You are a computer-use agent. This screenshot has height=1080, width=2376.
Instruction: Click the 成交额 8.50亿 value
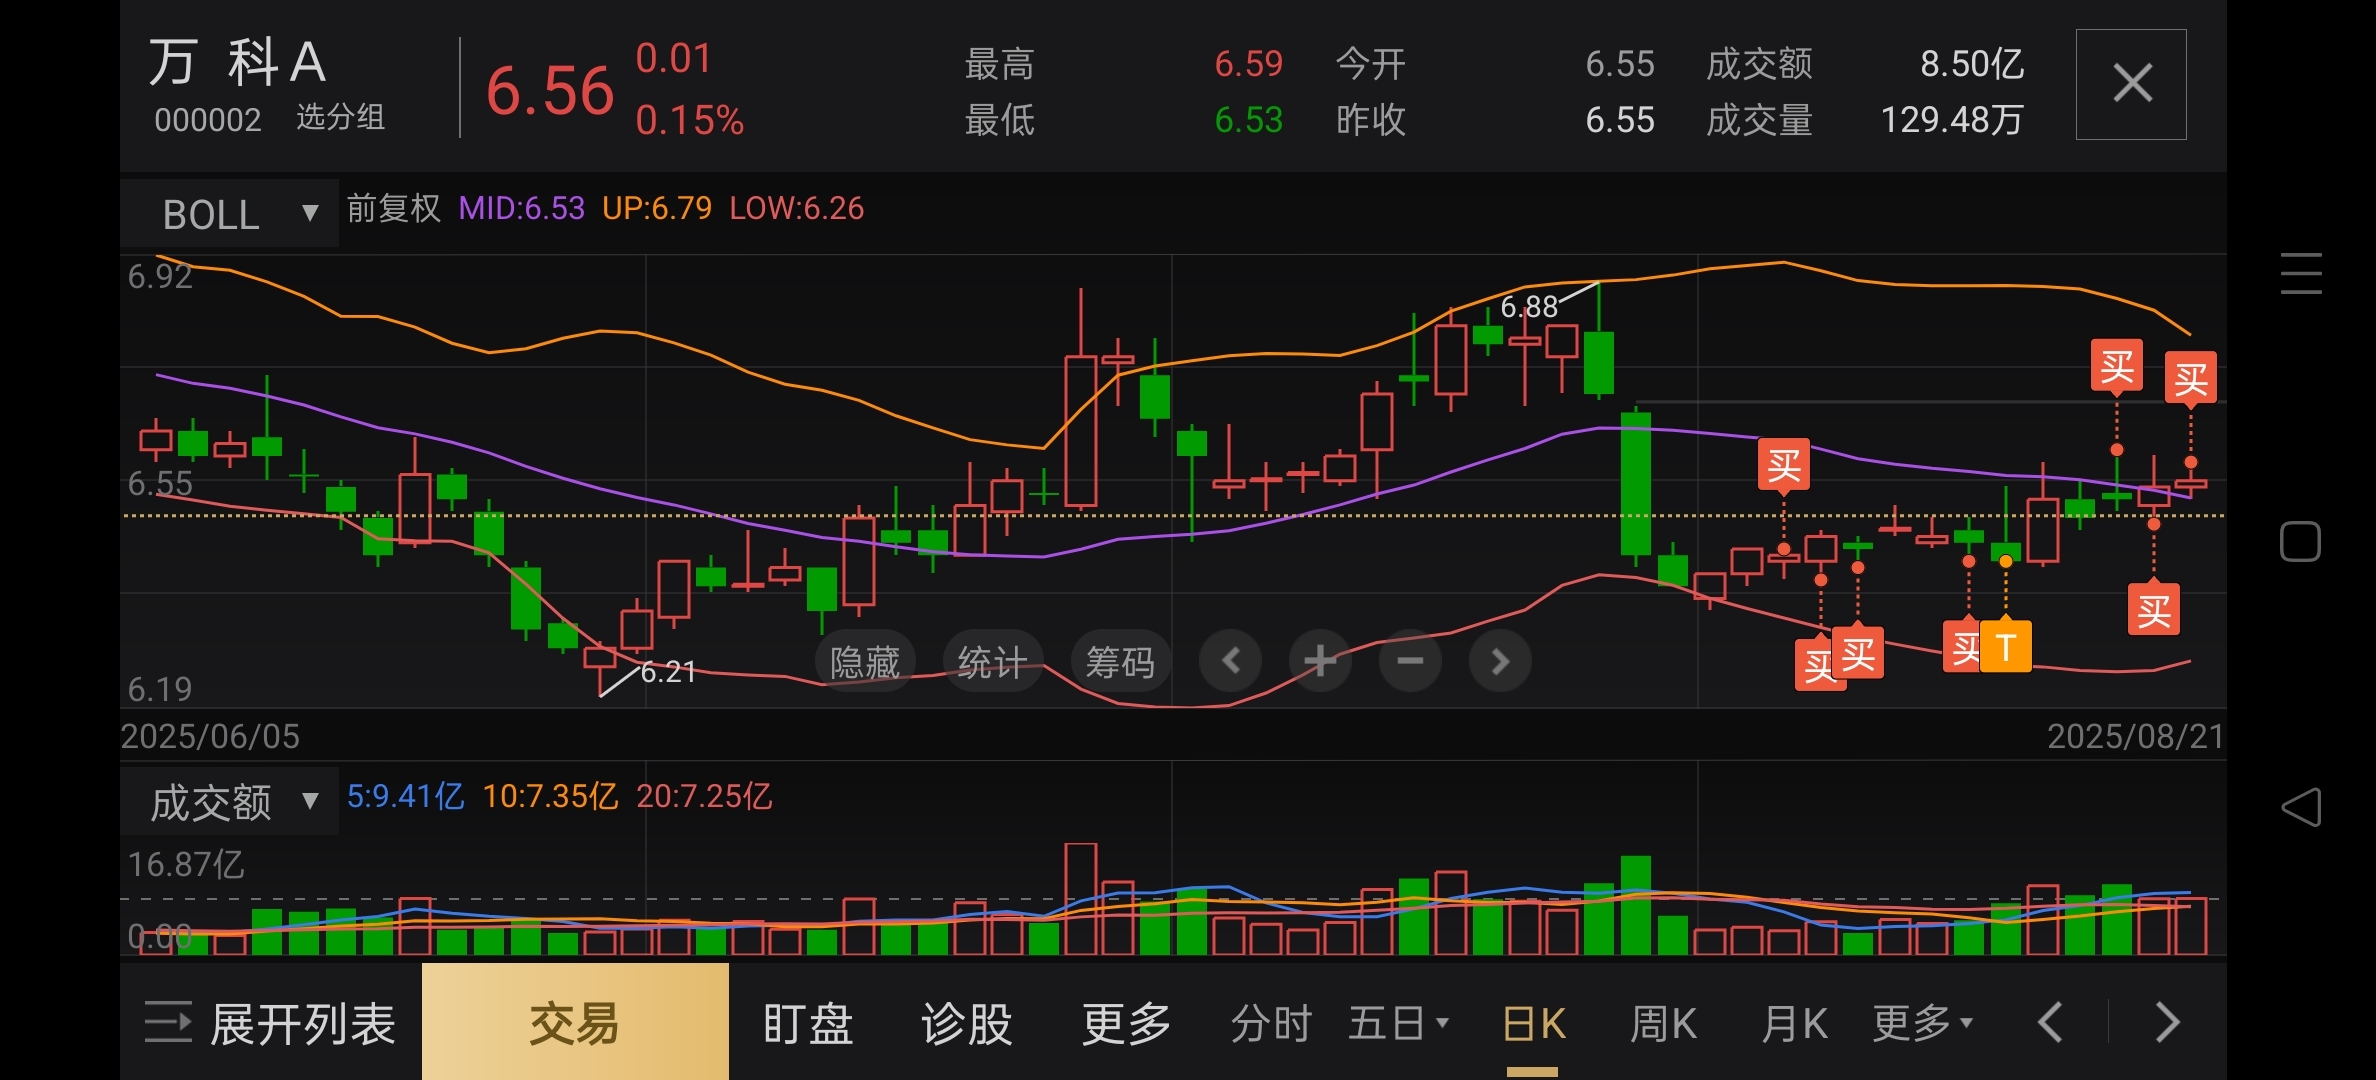[1972, 64]
